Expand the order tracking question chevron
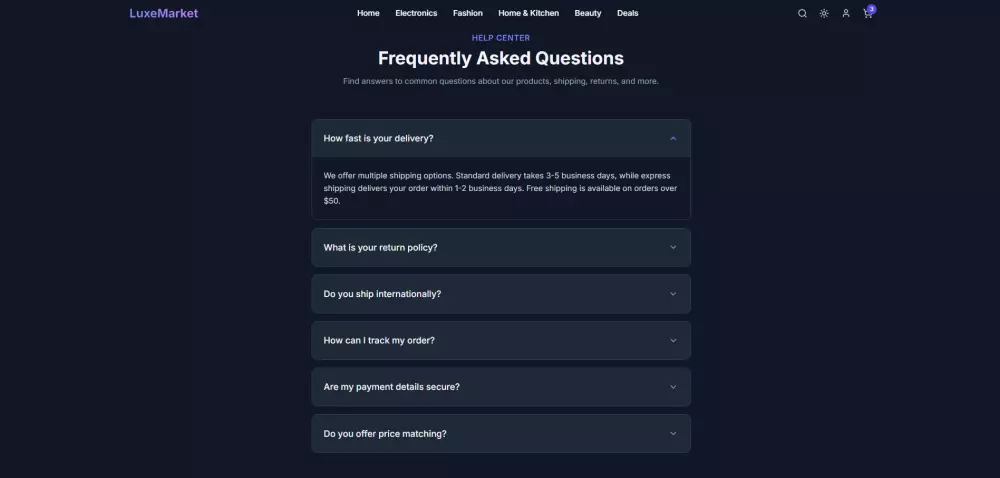This screenshot has width=1000, height=478. [673, 340]
